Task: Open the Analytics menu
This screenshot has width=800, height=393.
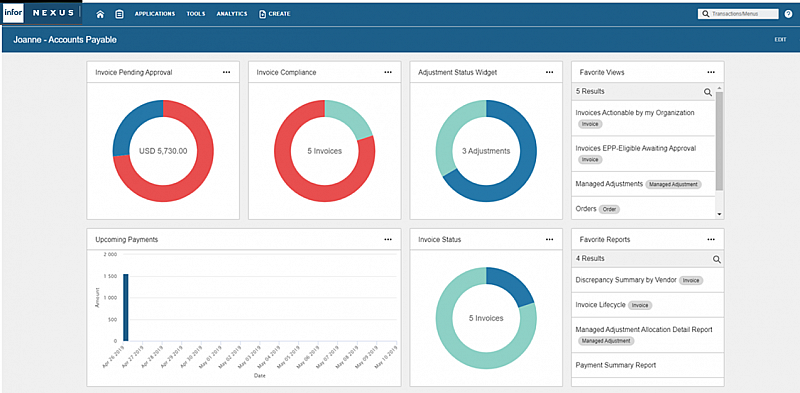Action: coord(232,14)
